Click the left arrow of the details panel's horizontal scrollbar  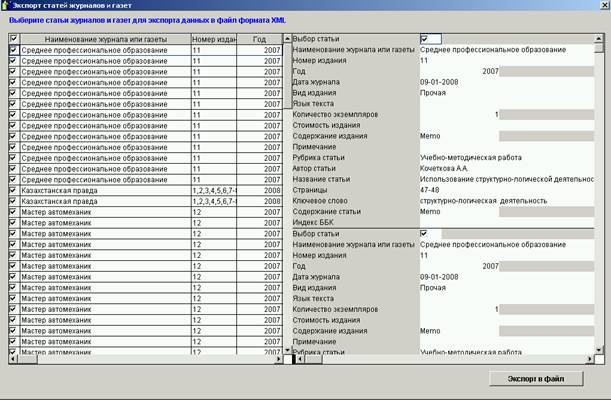[x=300, y=359]
